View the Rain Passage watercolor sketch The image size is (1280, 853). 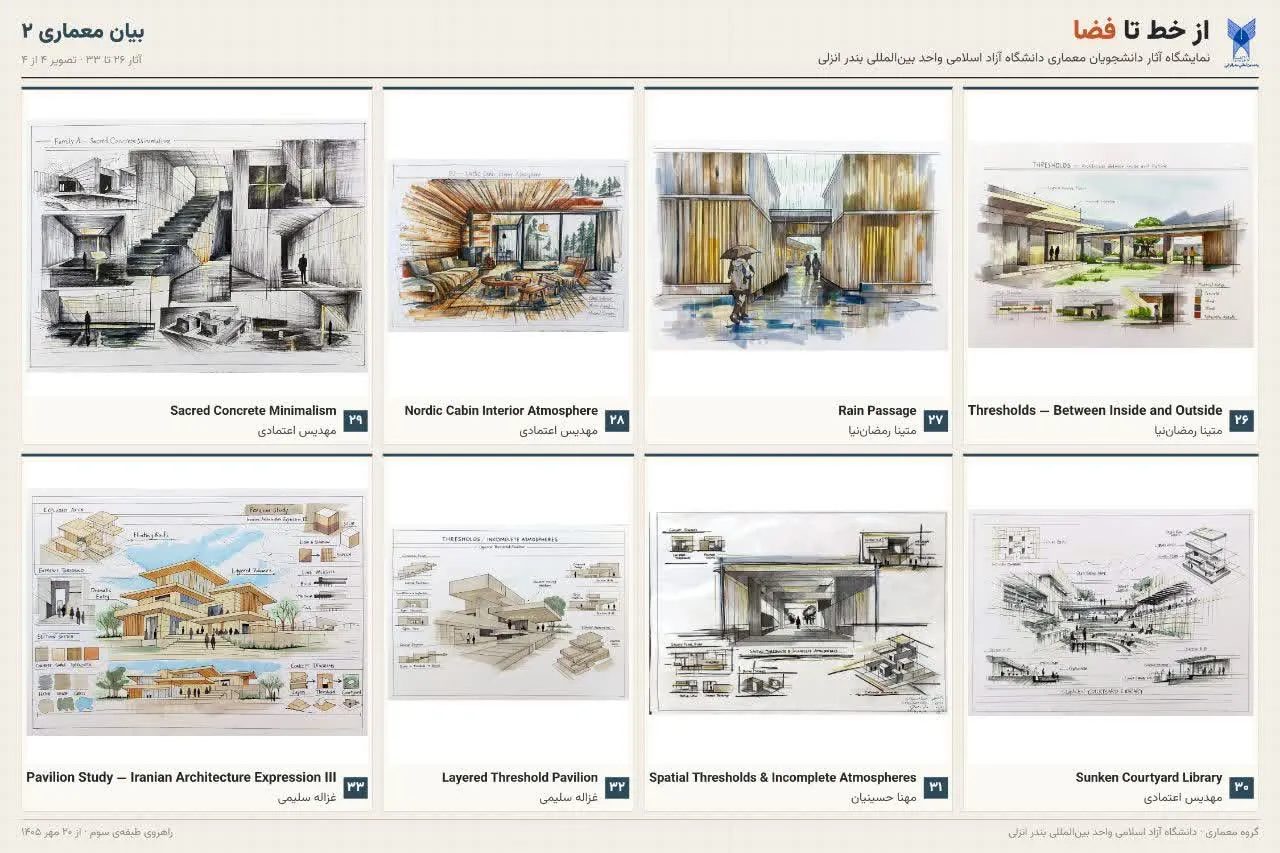coord(798,246)
